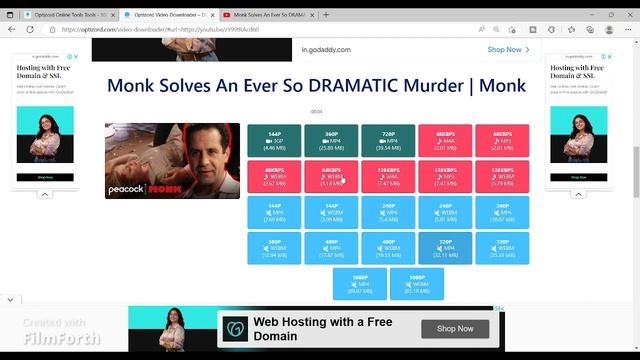
Task: Download muted 480P WEBM blue option
Action: (388, 249)
